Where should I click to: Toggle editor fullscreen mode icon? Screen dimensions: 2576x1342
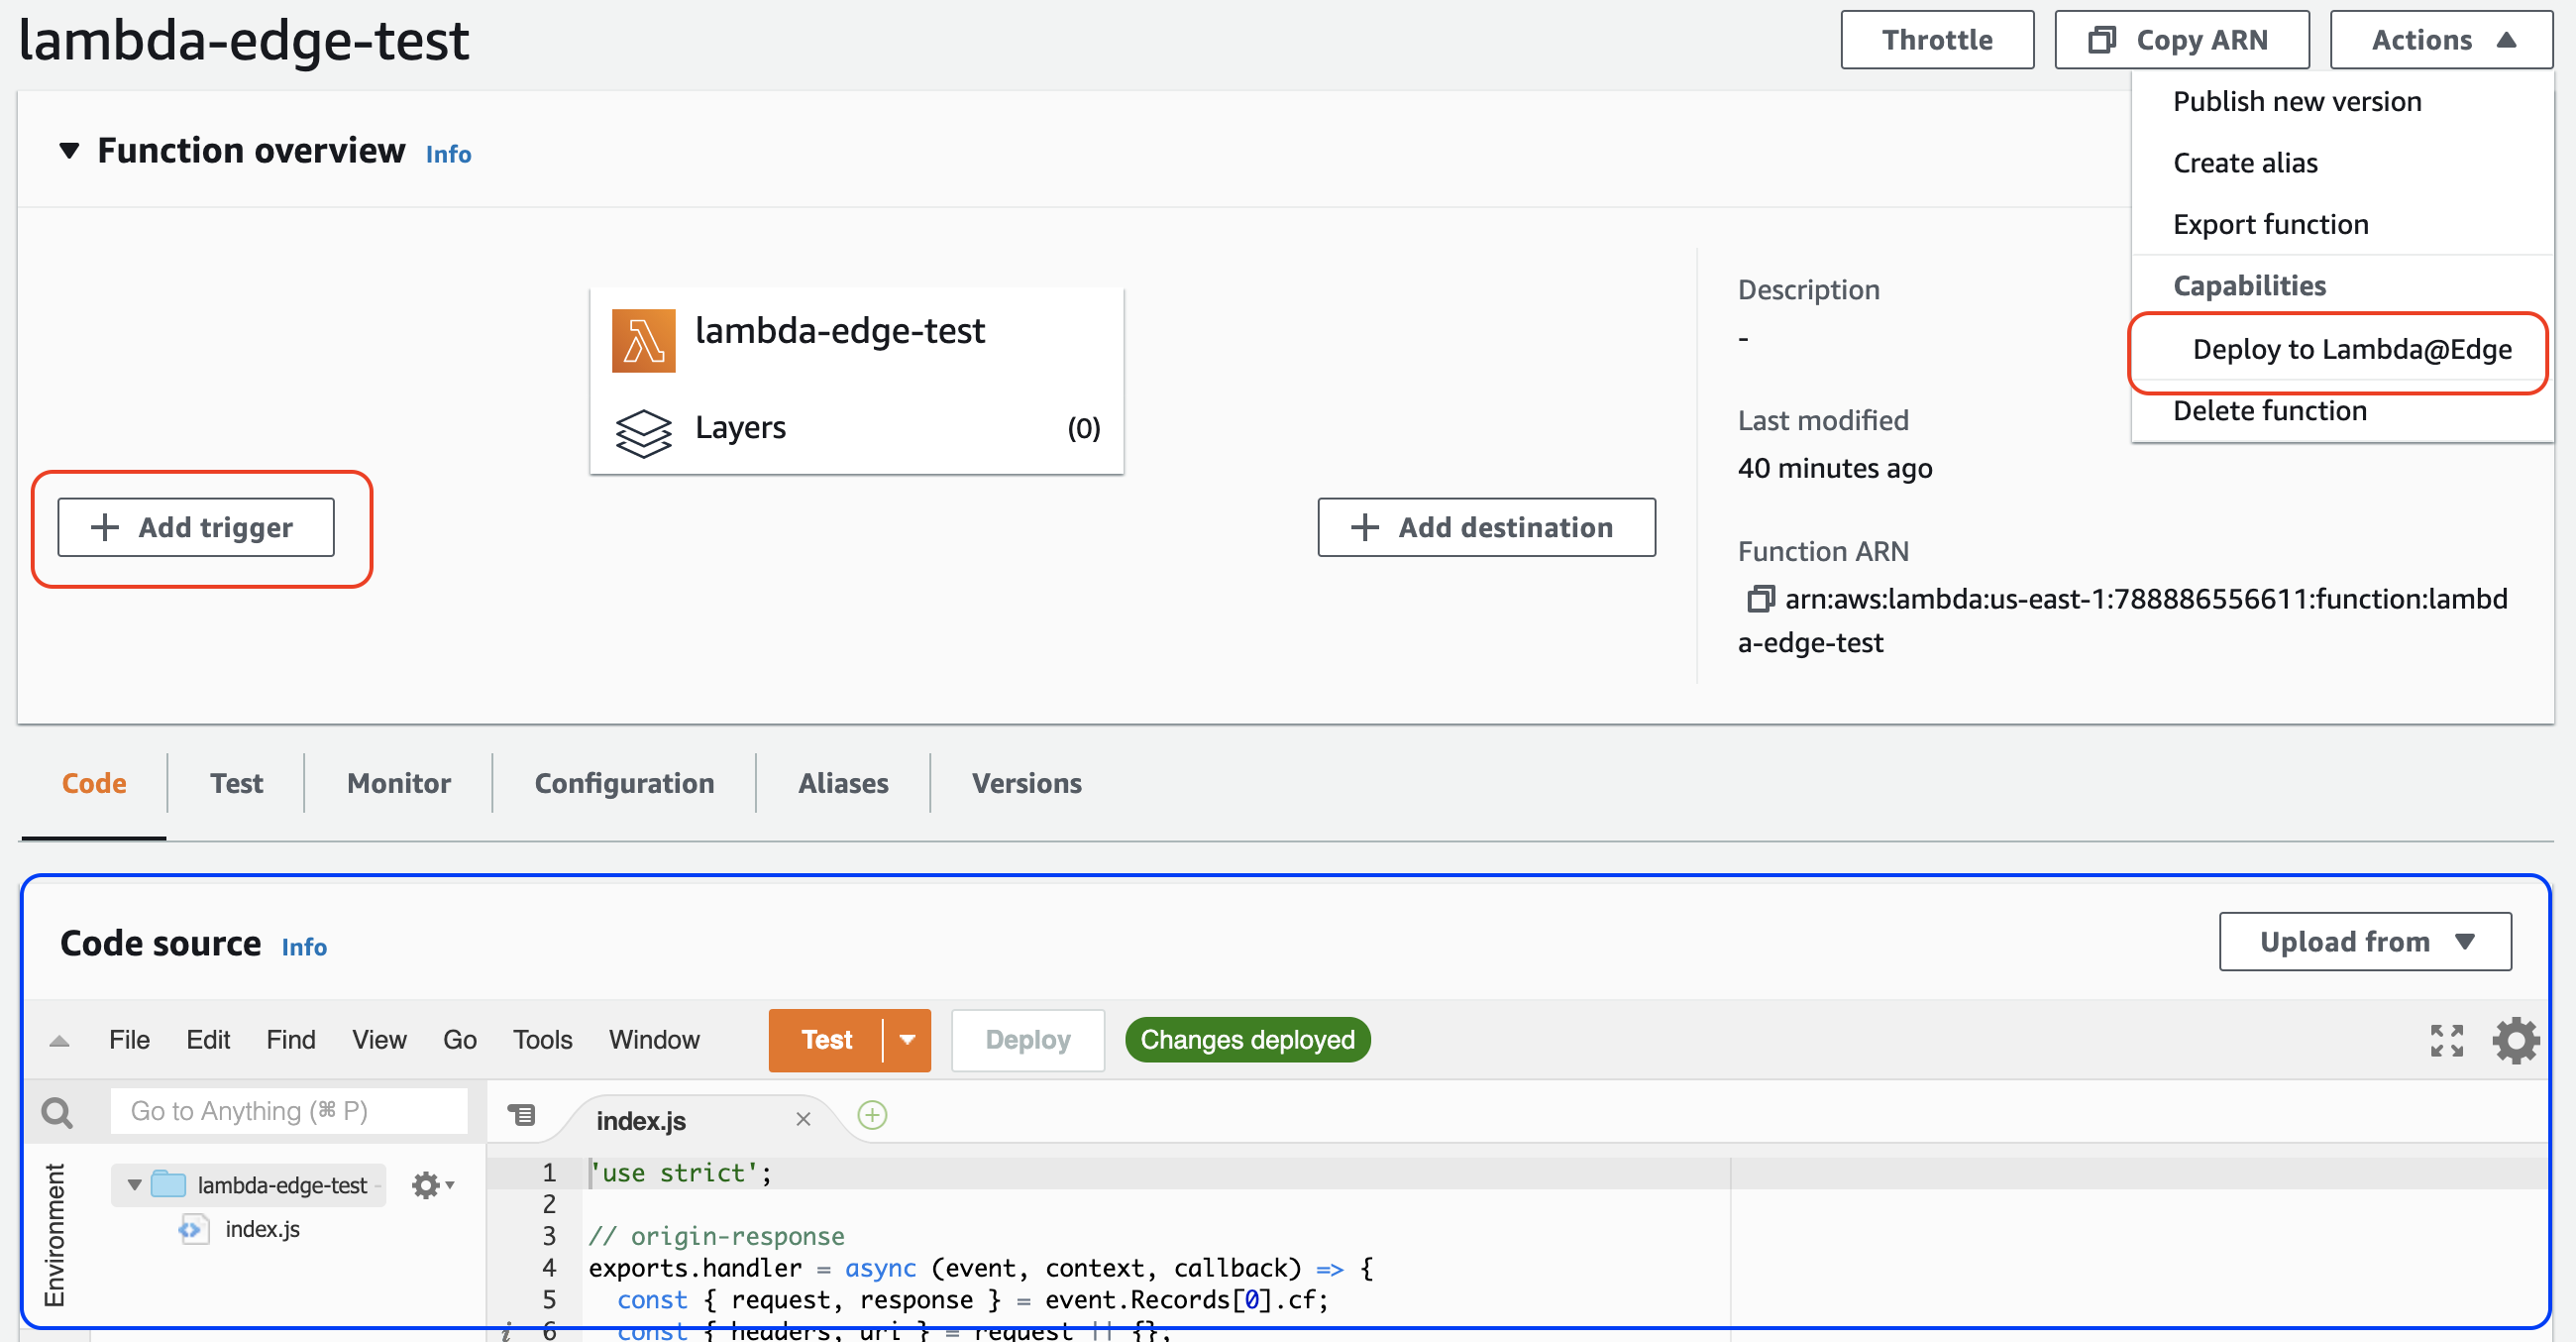tap(2445, 1040)
